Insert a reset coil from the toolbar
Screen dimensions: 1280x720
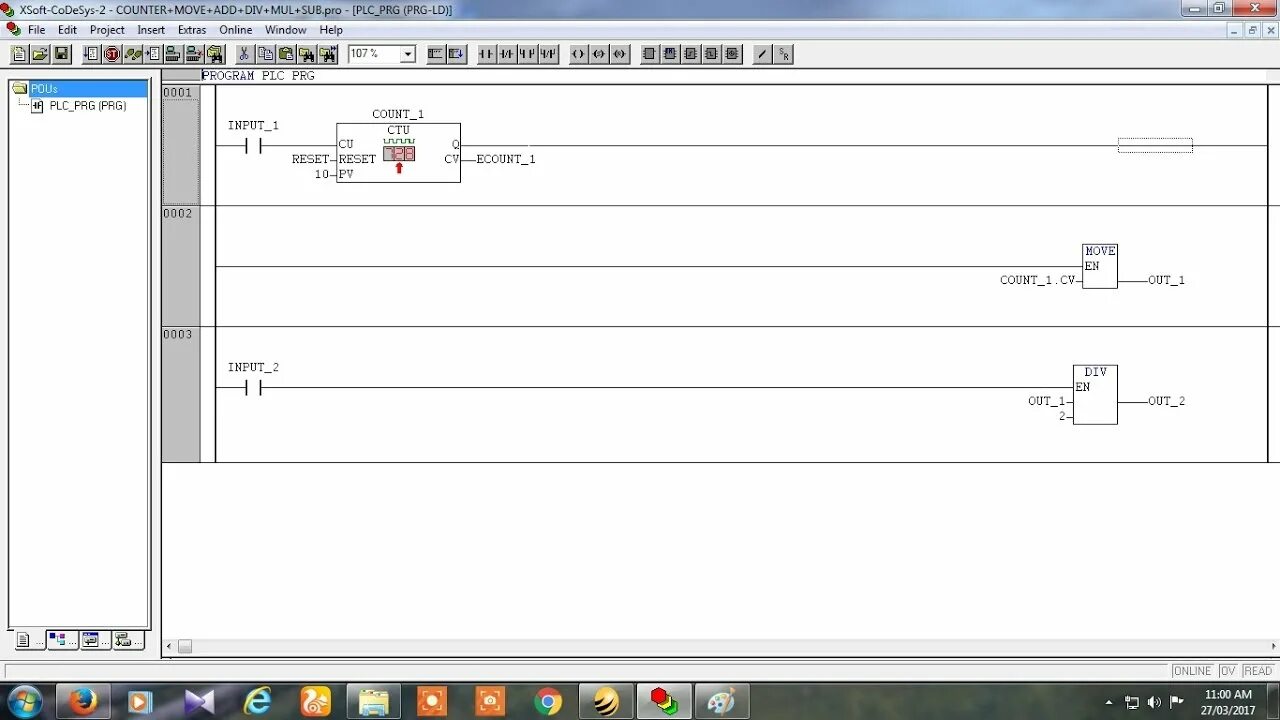pyautogui.click(x=620, y=54)
